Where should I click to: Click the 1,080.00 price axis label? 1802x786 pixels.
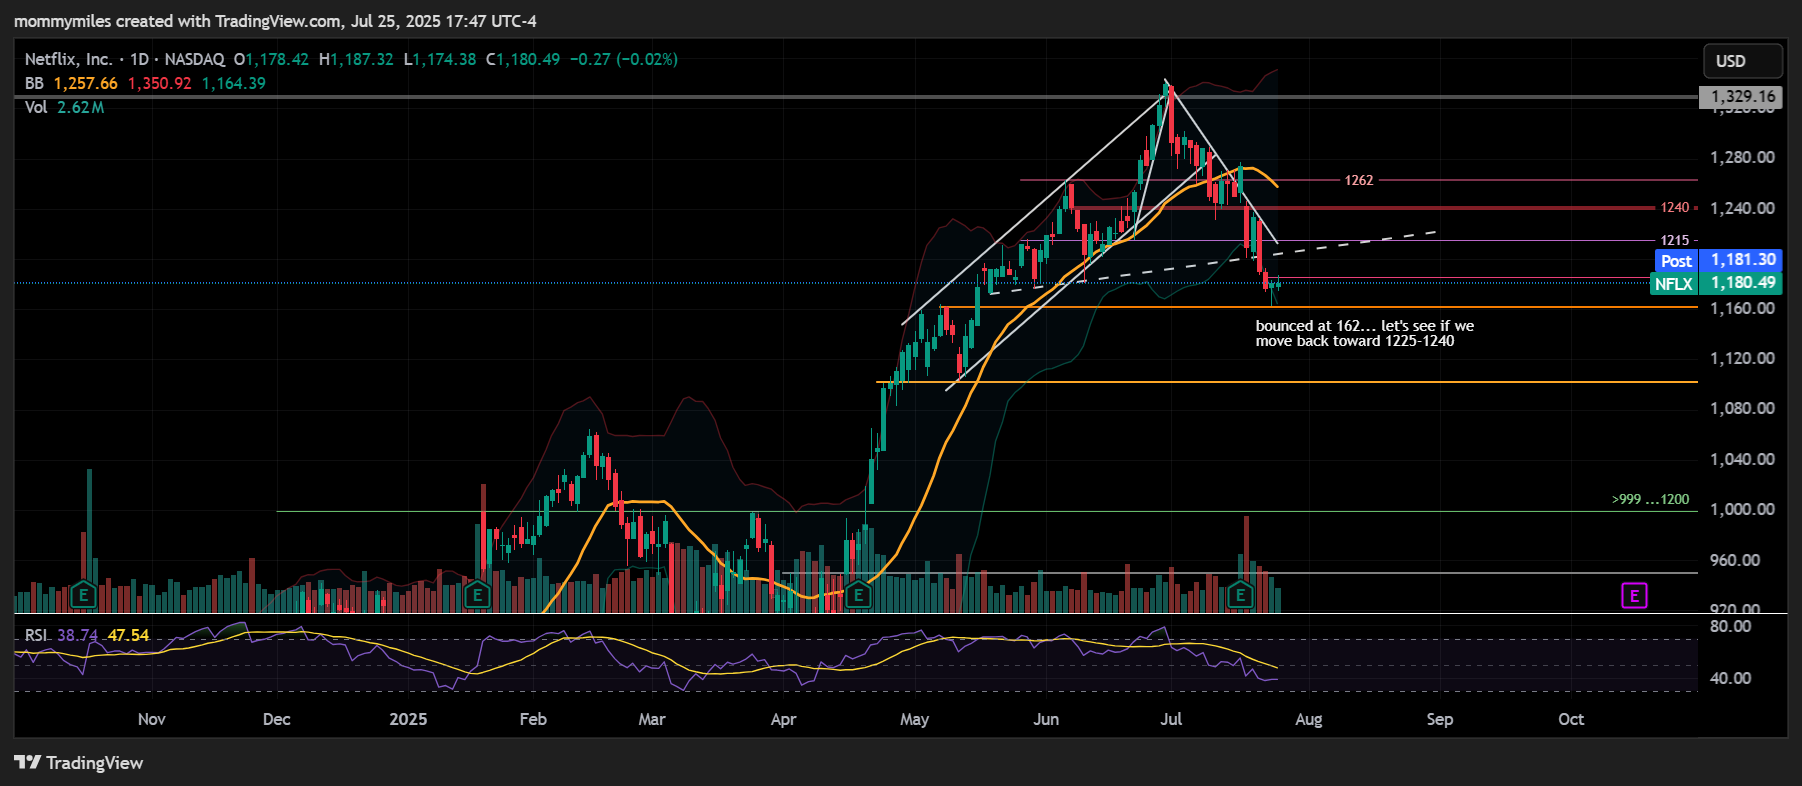(x=1742, y=408)
